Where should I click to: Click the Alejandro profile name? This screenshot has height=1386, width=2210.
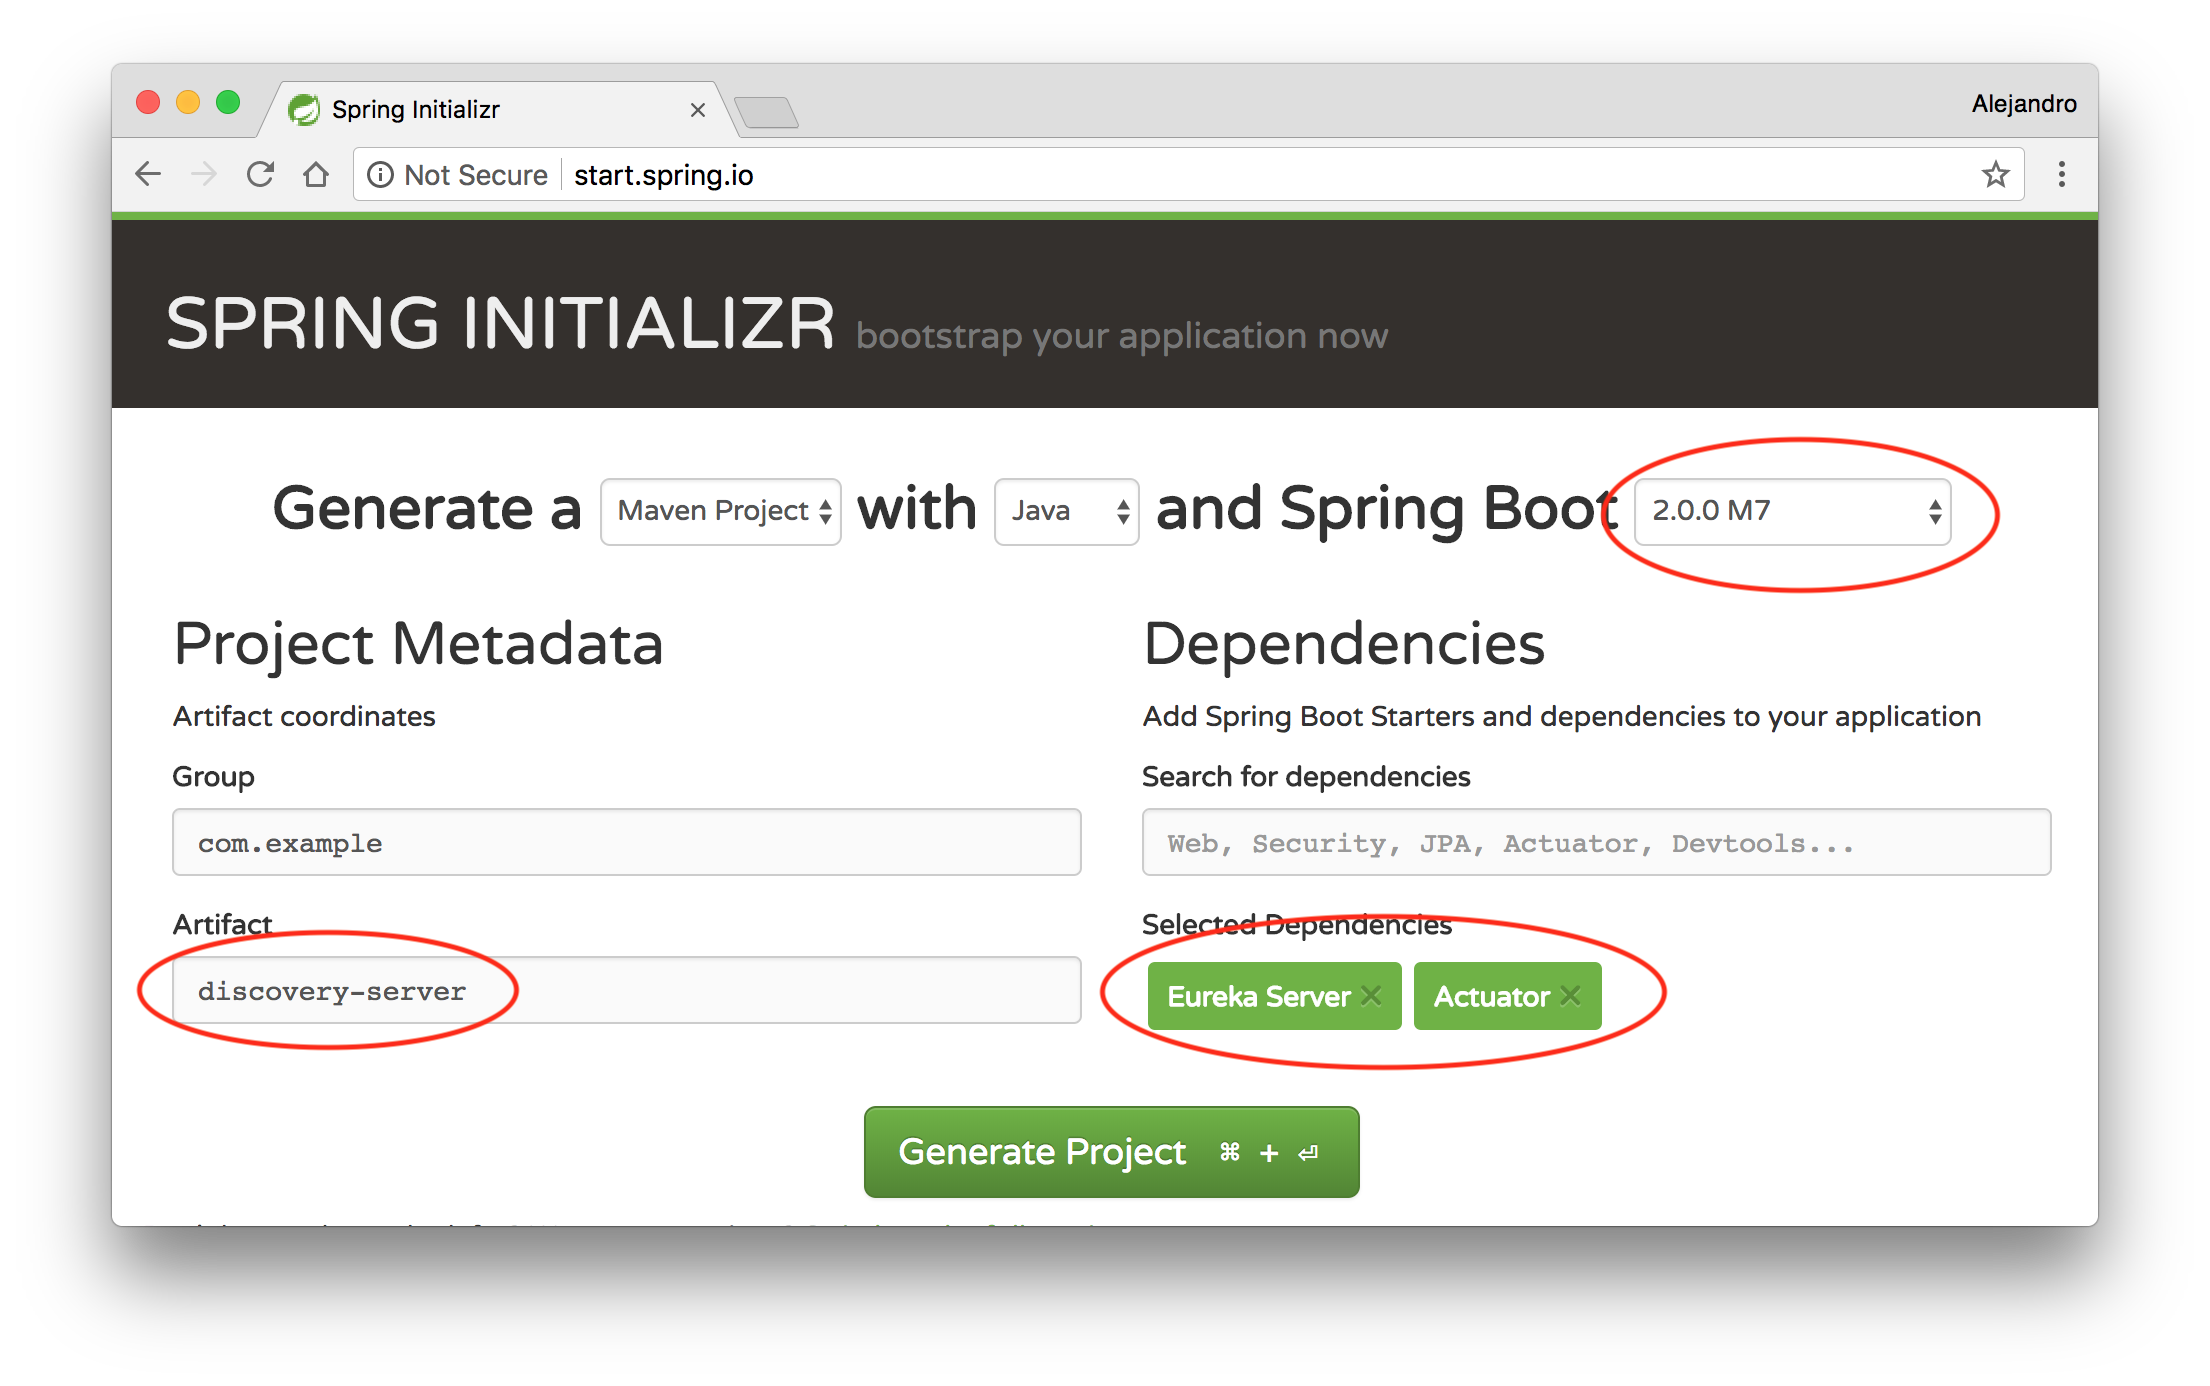(2023, 103)
